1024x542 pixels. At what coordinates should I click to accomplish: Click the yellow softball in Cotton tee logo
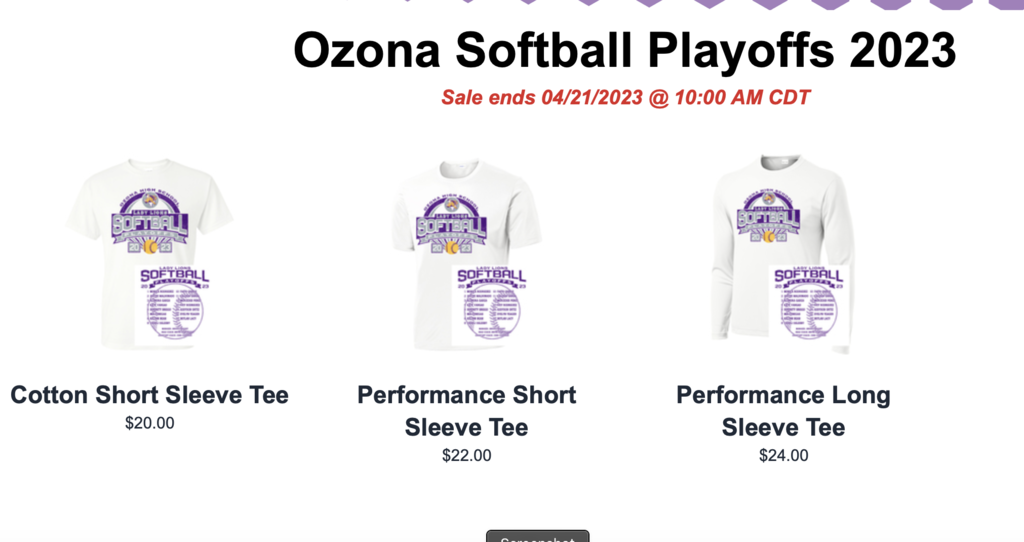click(150, 245)
